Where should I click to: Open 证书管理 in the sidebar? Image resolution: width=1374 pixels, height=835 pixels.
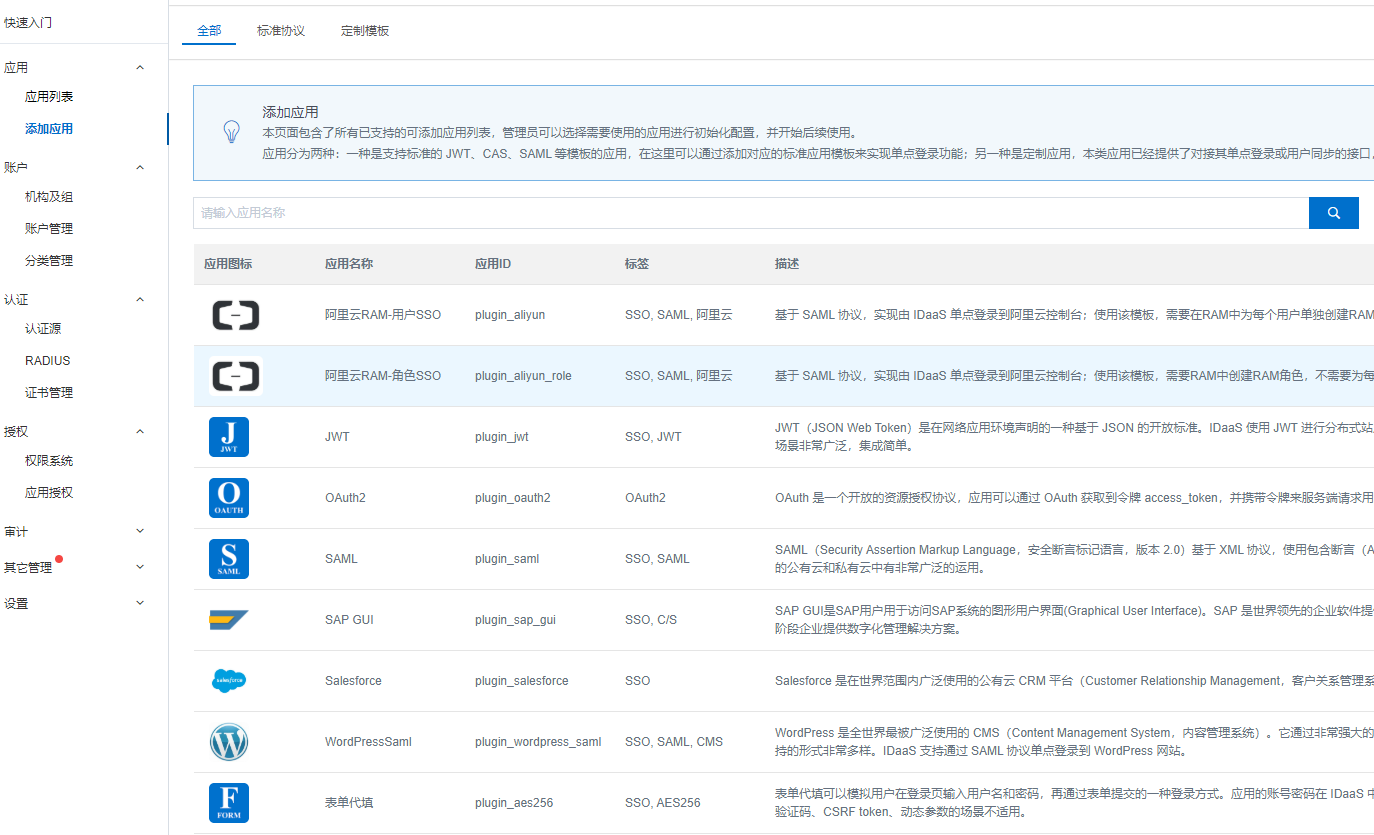[49, 393]
